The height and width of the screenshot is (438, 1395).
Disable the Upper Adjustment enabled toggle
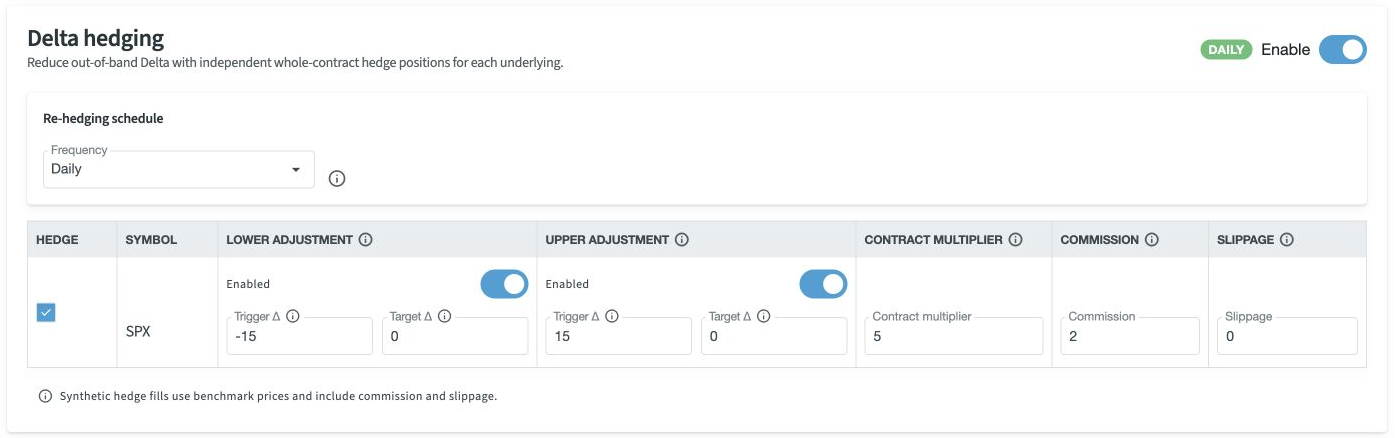click(x=823, y=284)
